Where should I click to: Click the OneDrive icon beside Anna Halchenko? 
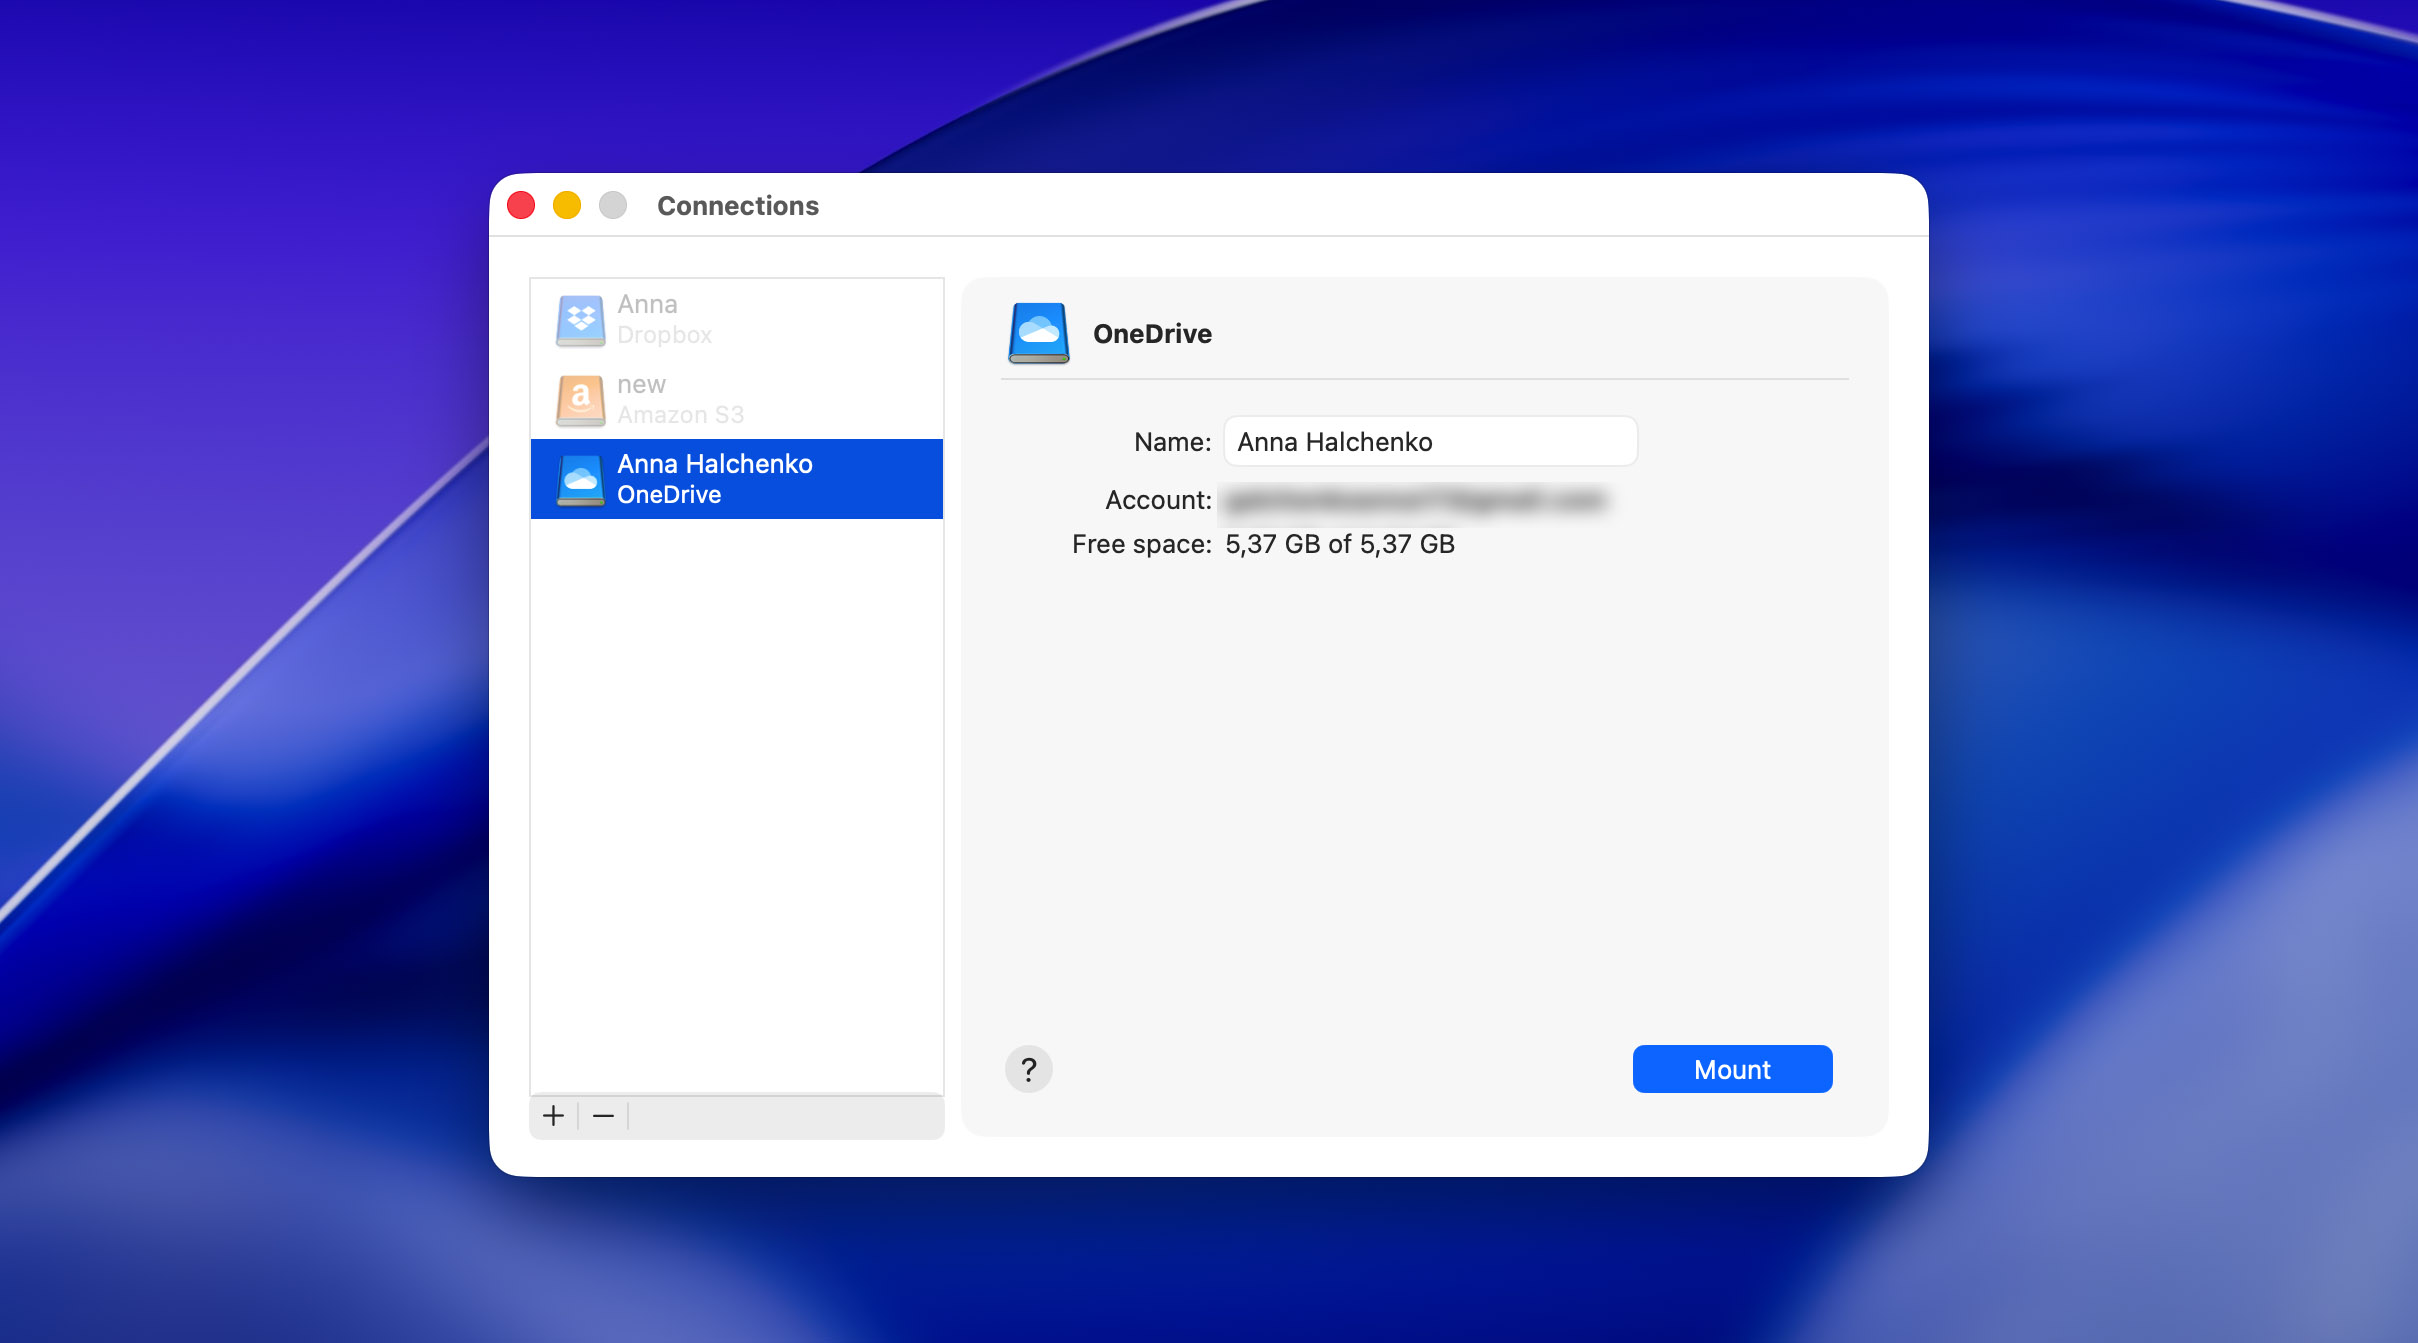(x=583, y=479)
